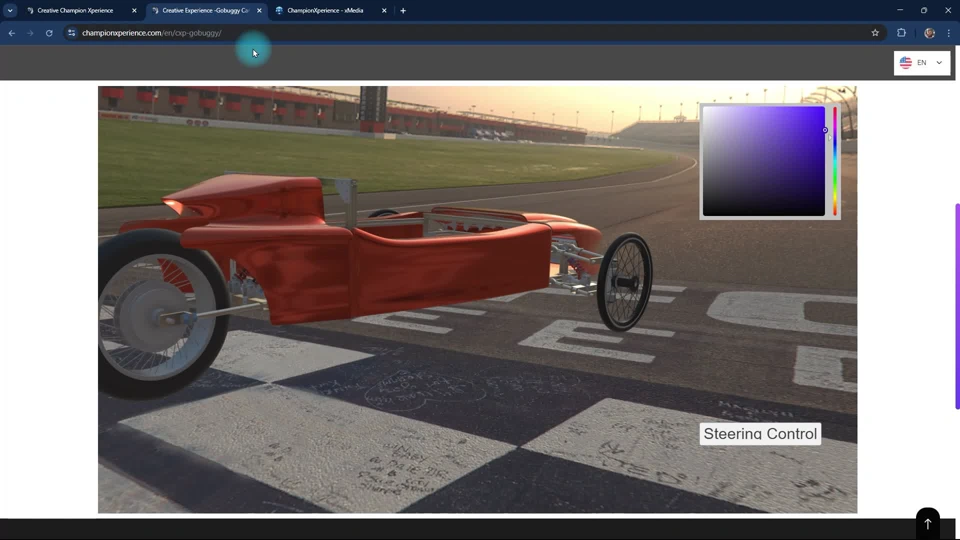
Task: Restore down the browser window
Action: pyautogui.click(x=923, y=10)
